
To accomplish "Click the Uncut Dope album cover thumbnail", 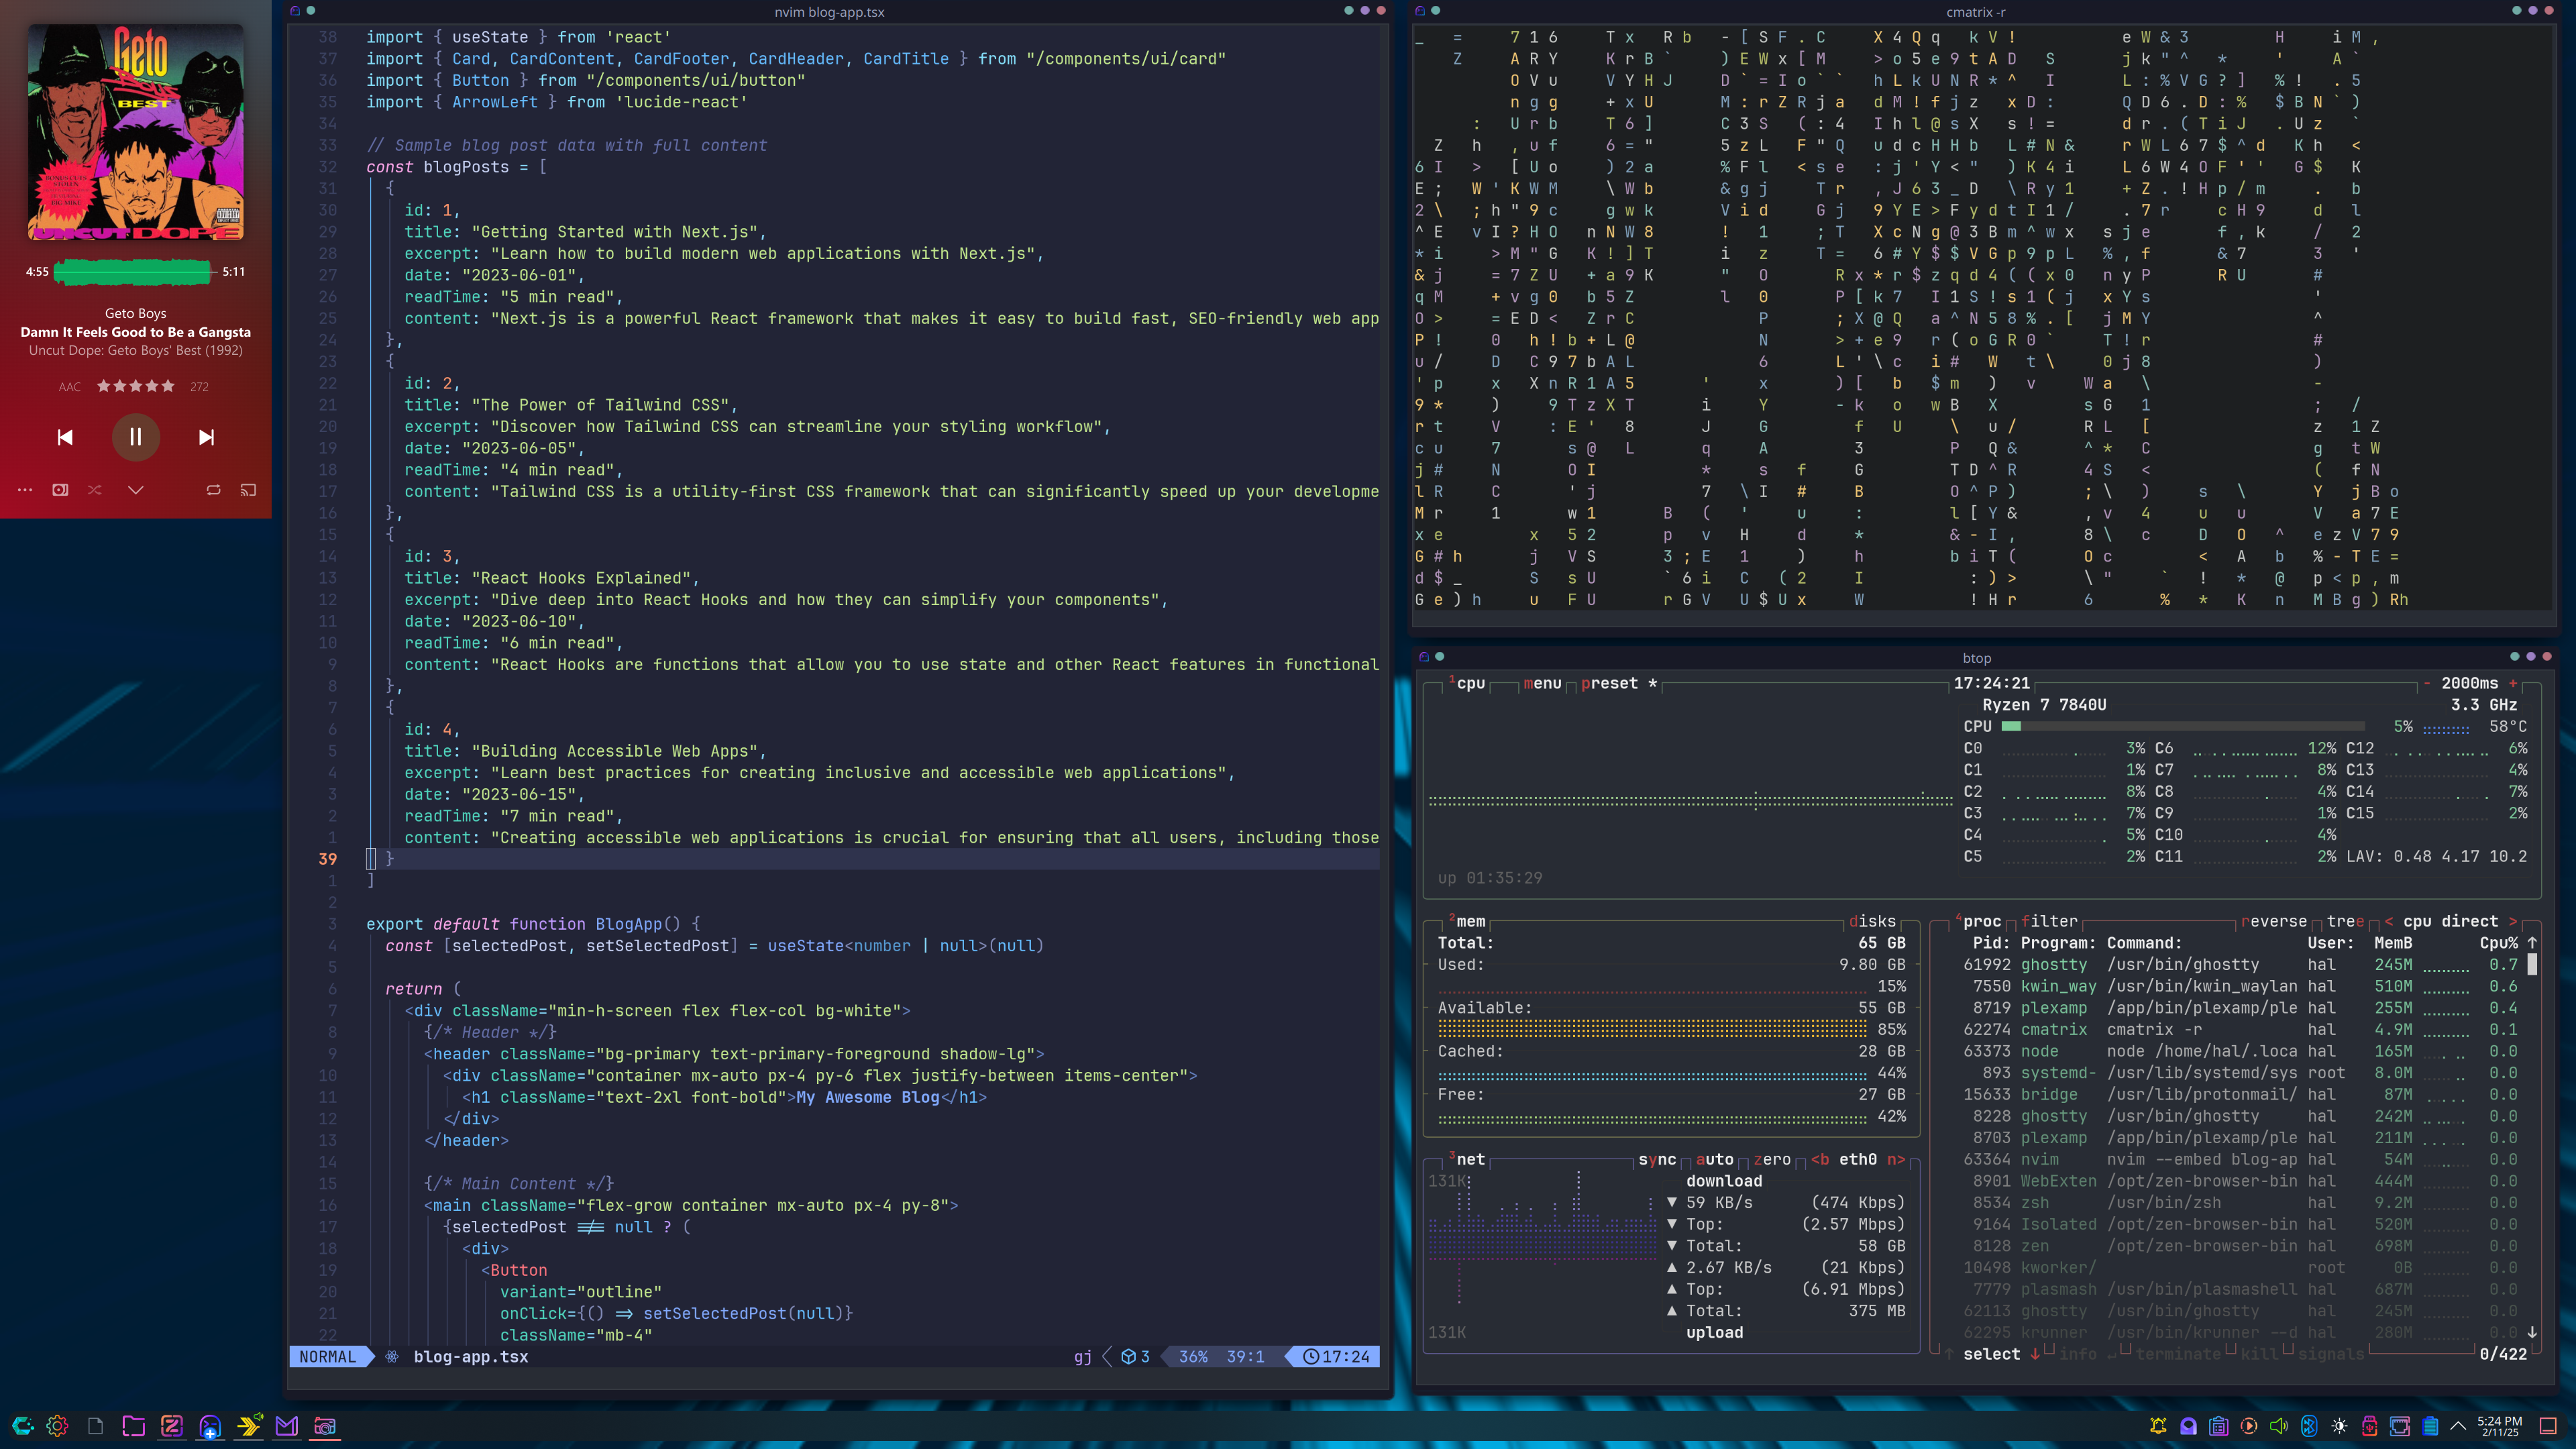I will [135, 132].
